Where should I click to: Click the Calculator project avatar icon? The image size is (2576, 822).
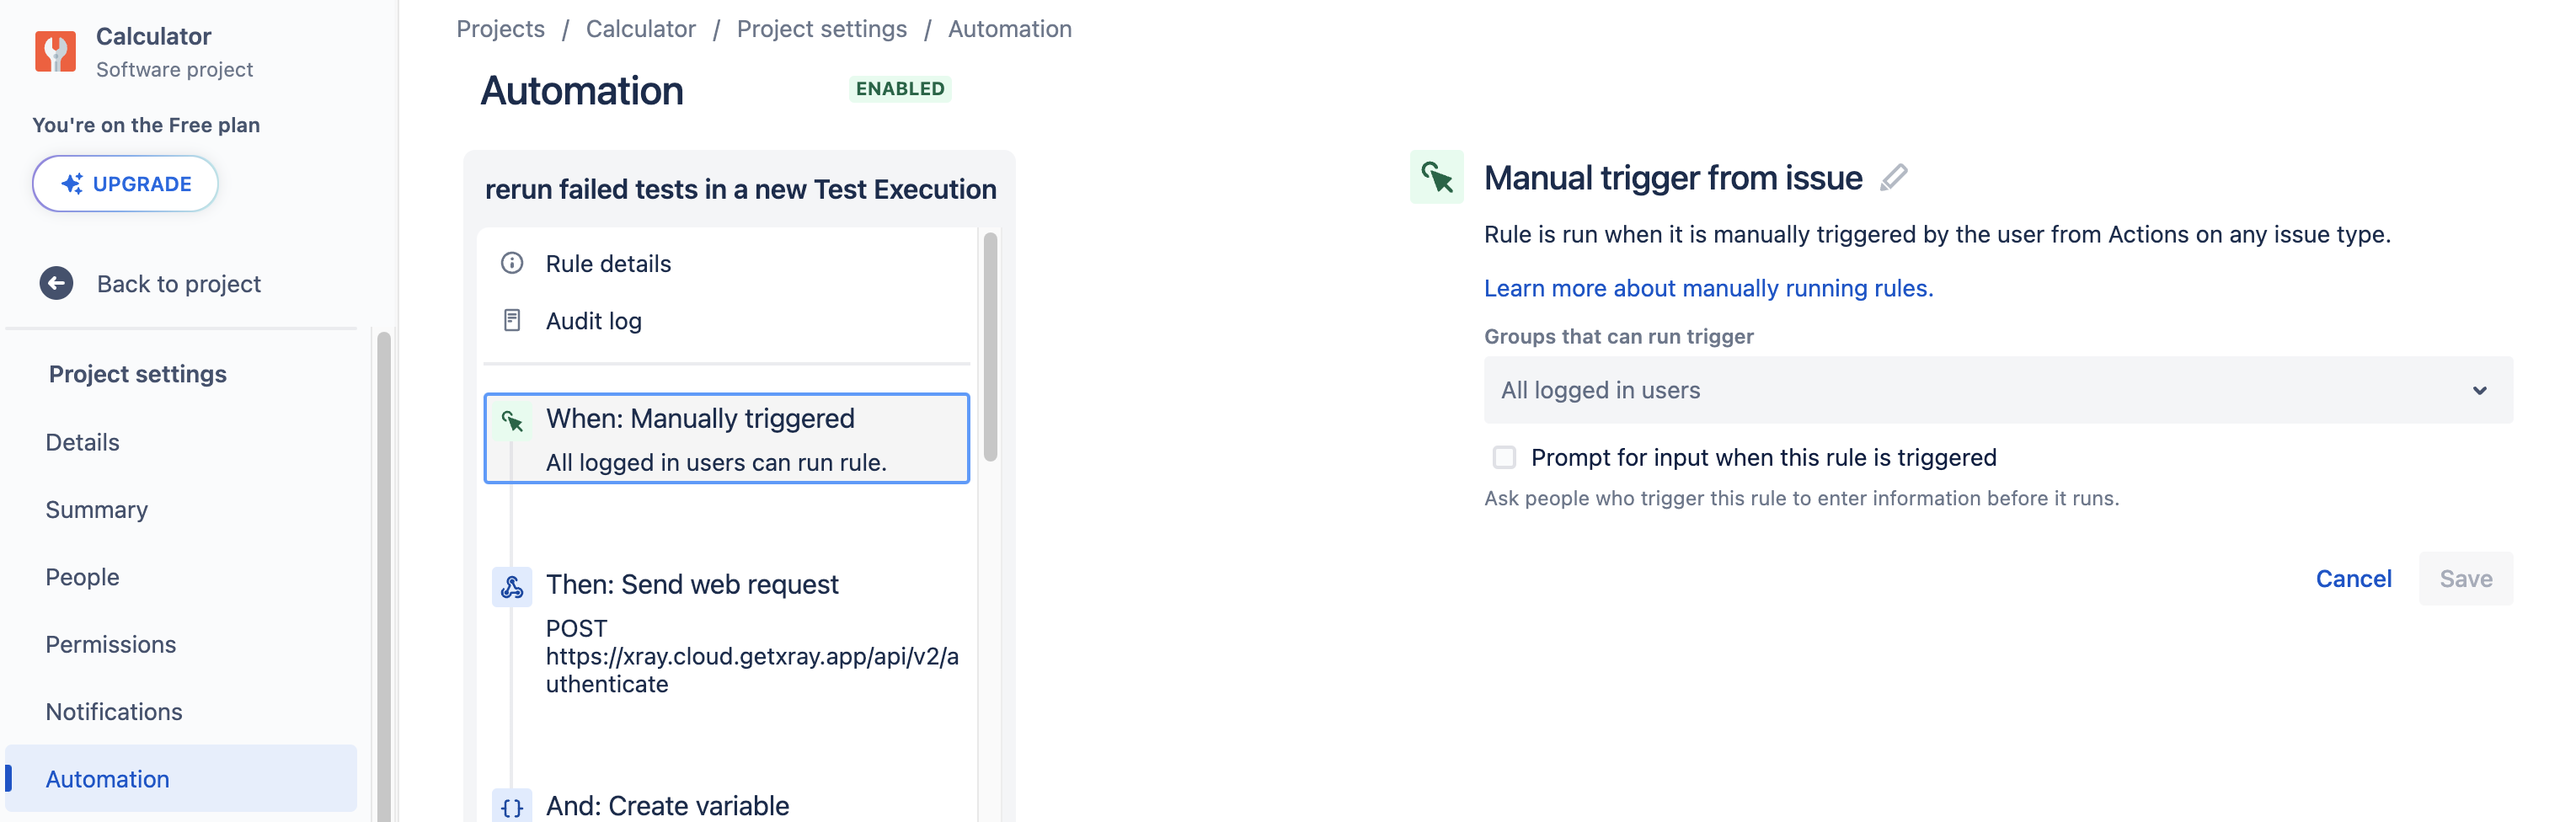55,51
